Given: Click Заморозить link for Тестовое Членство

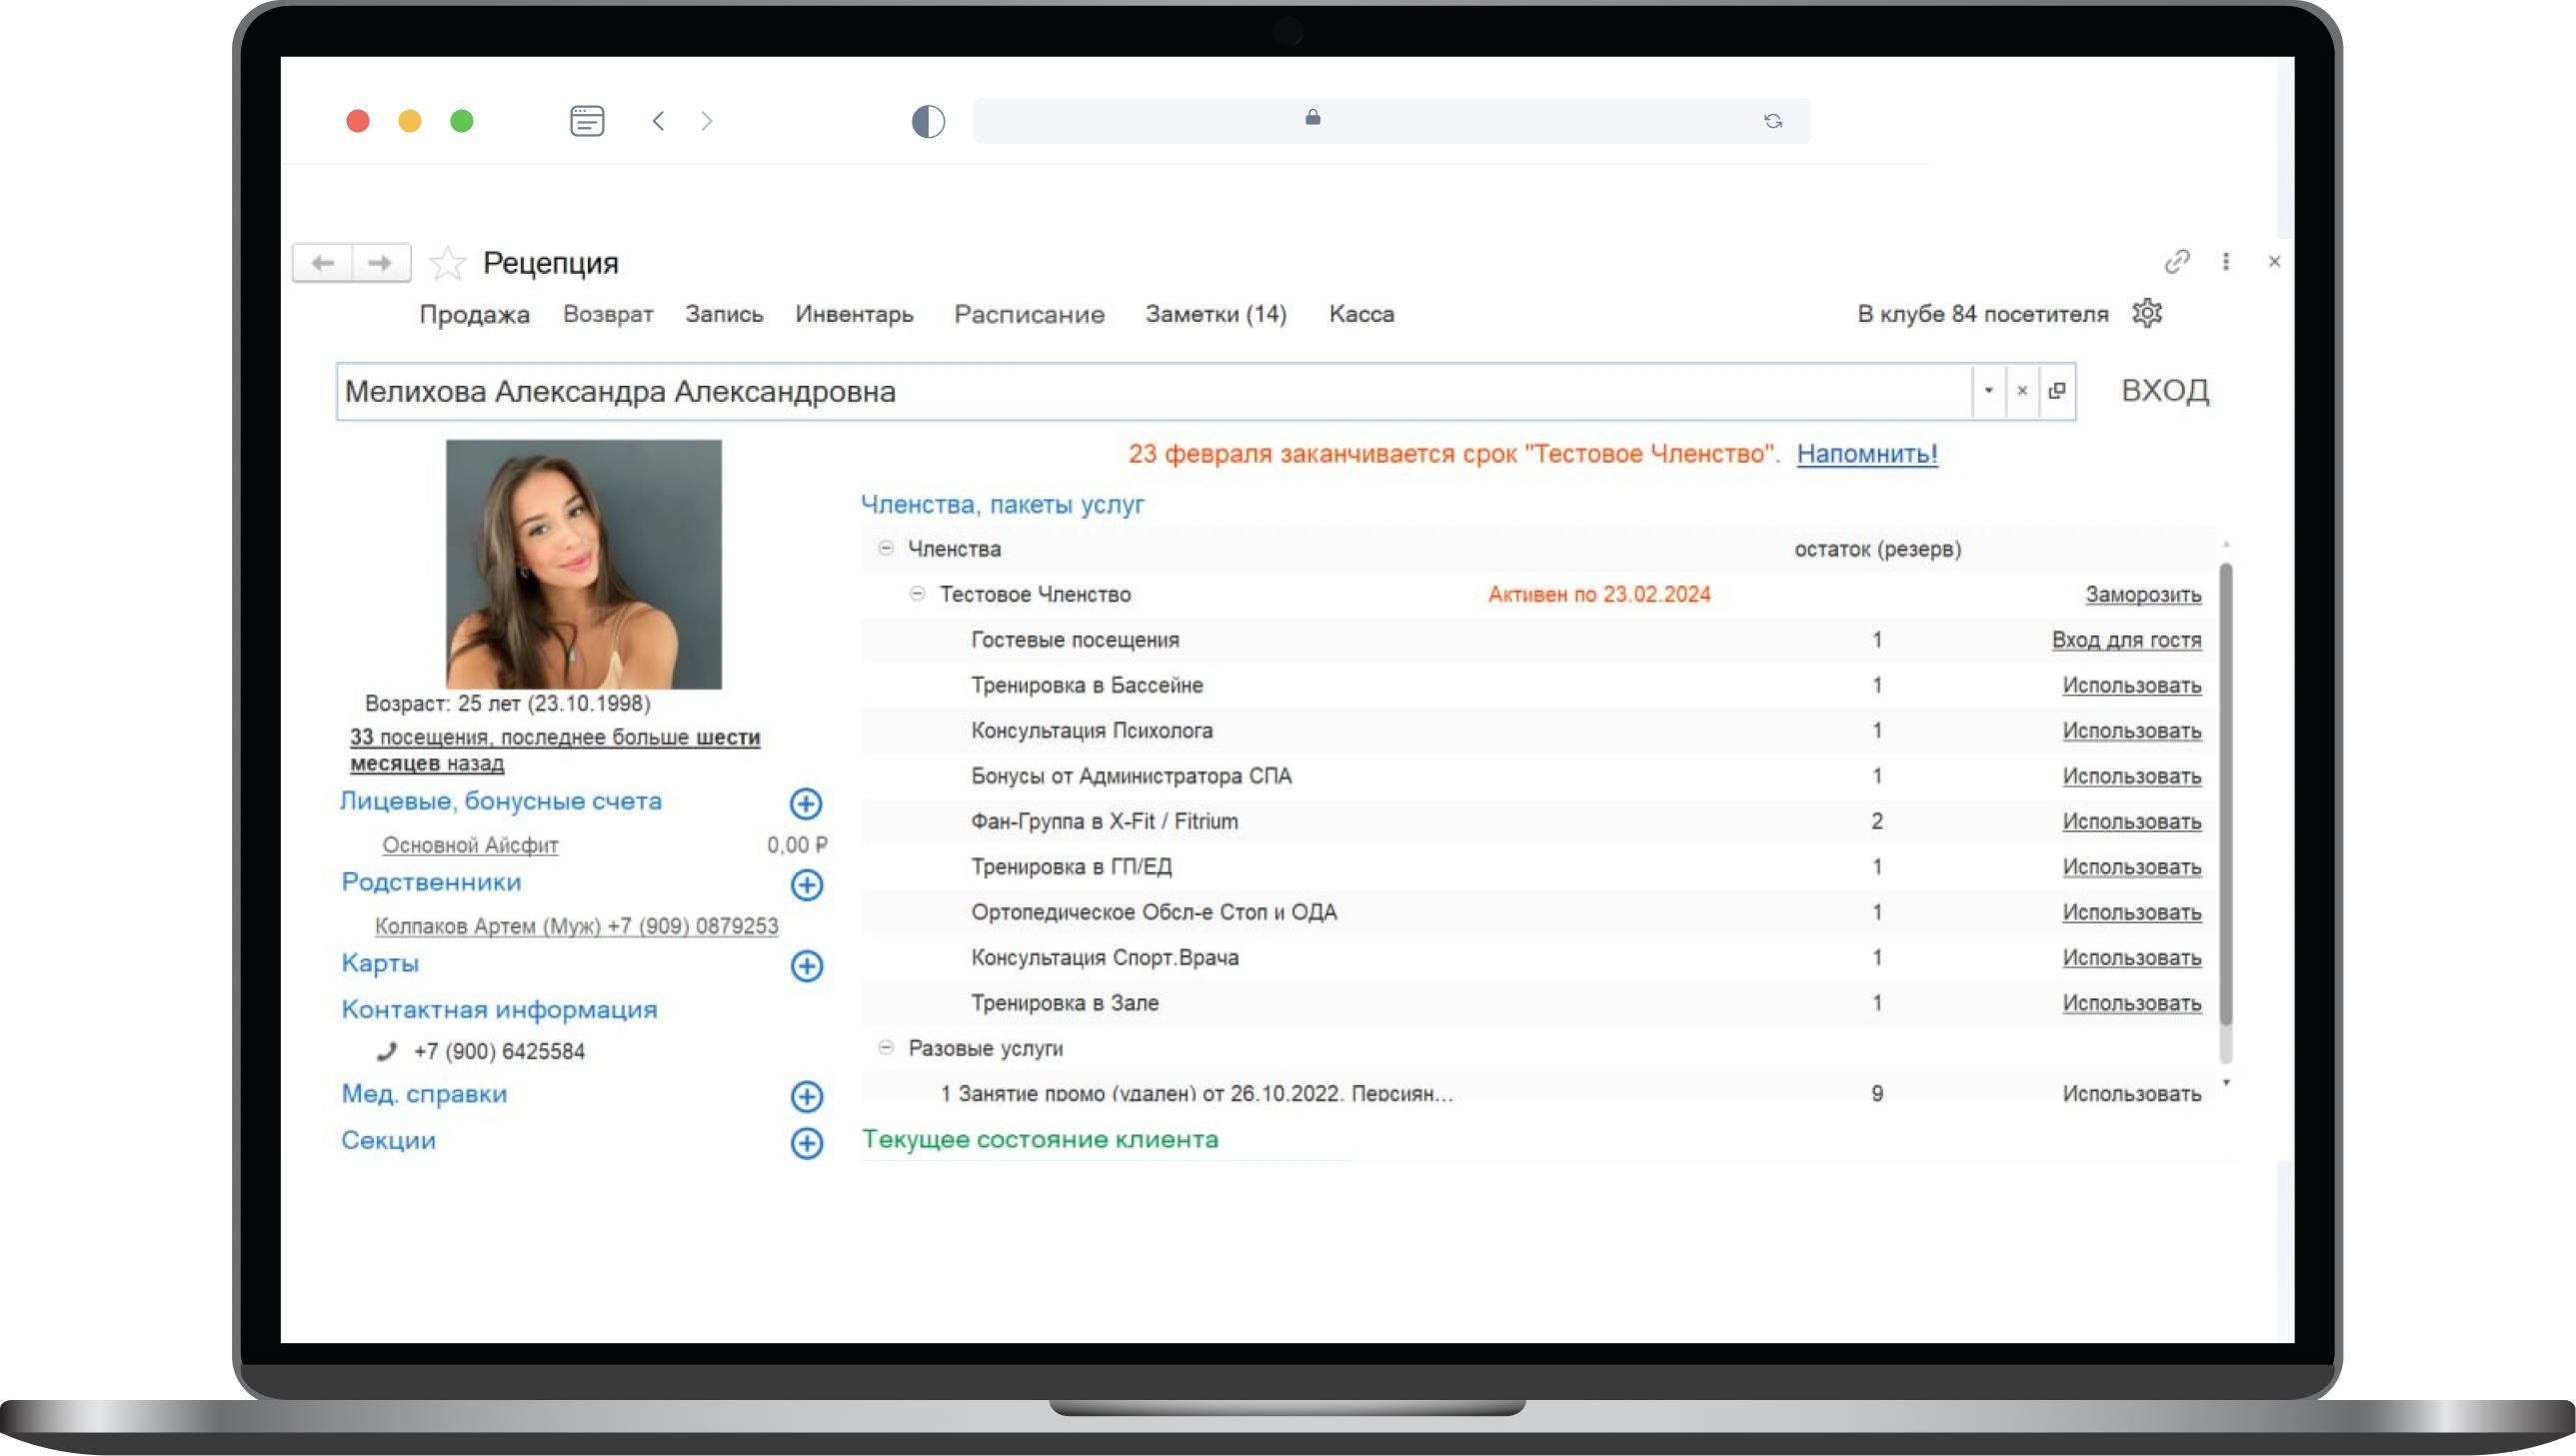Looking at the screenshot, I should pos(2143,595).
